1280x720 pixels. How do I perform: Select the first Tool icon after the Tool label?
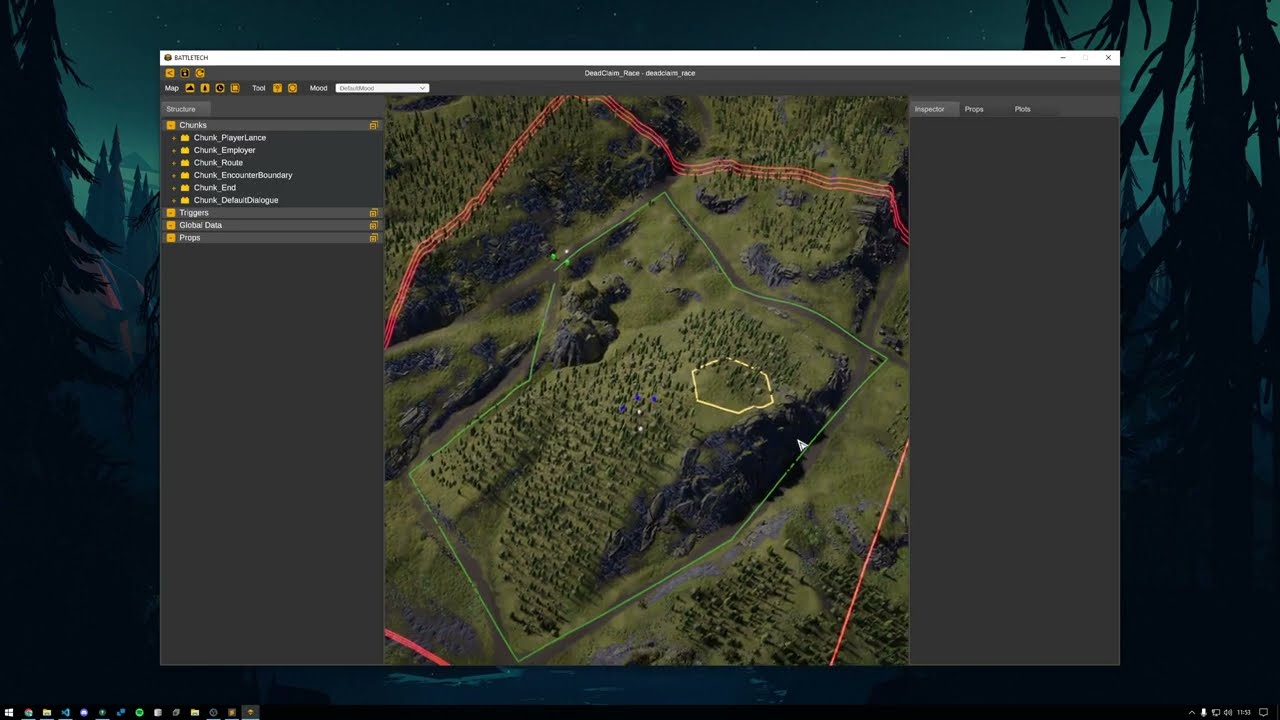tap(277, 88)
